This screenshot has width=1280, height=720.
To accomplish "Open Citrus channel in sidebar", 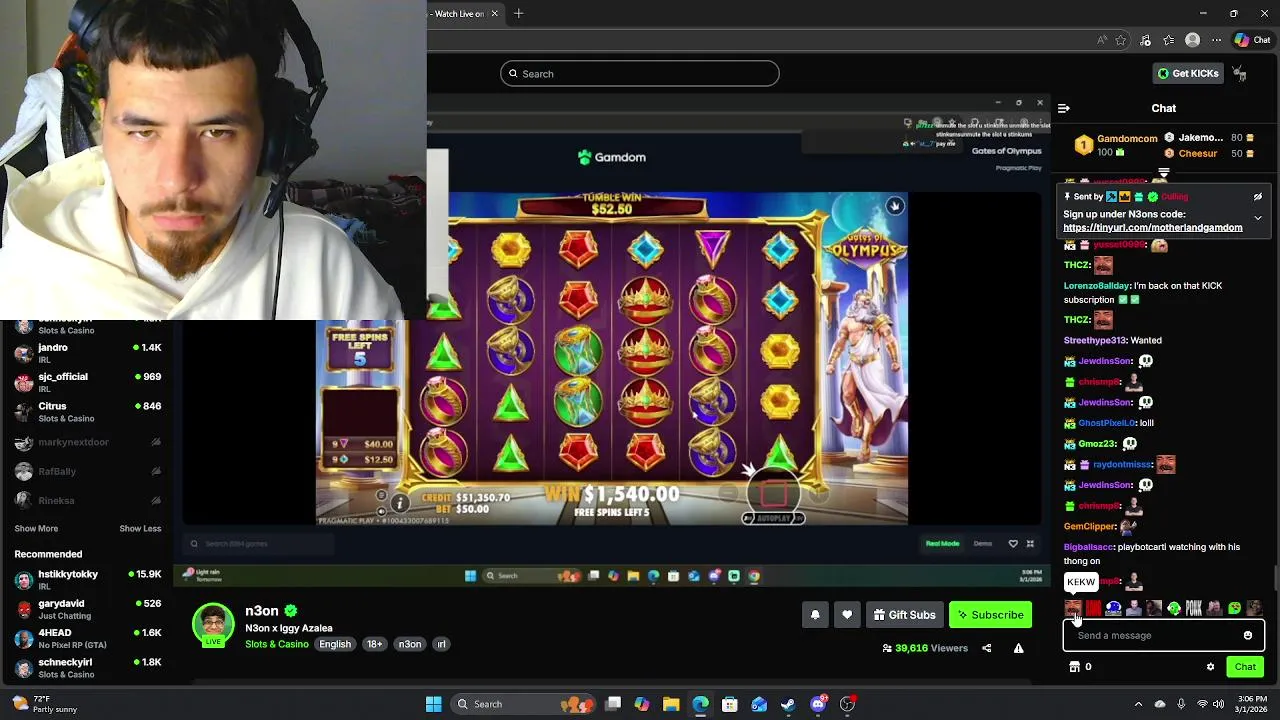I will (x=88, y=412).
